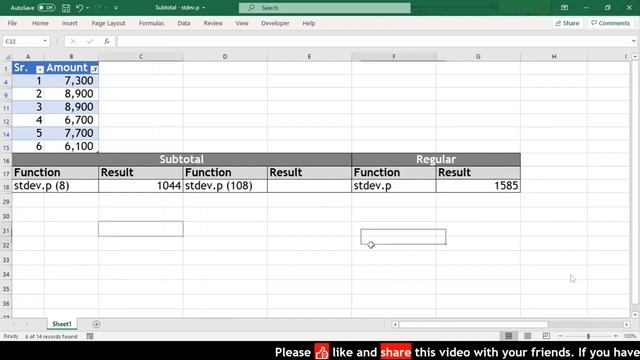The height and width of the screenshot is (360, 640).
Task: Expand the formula bar with chevron
Action: (x=633, y=41)
